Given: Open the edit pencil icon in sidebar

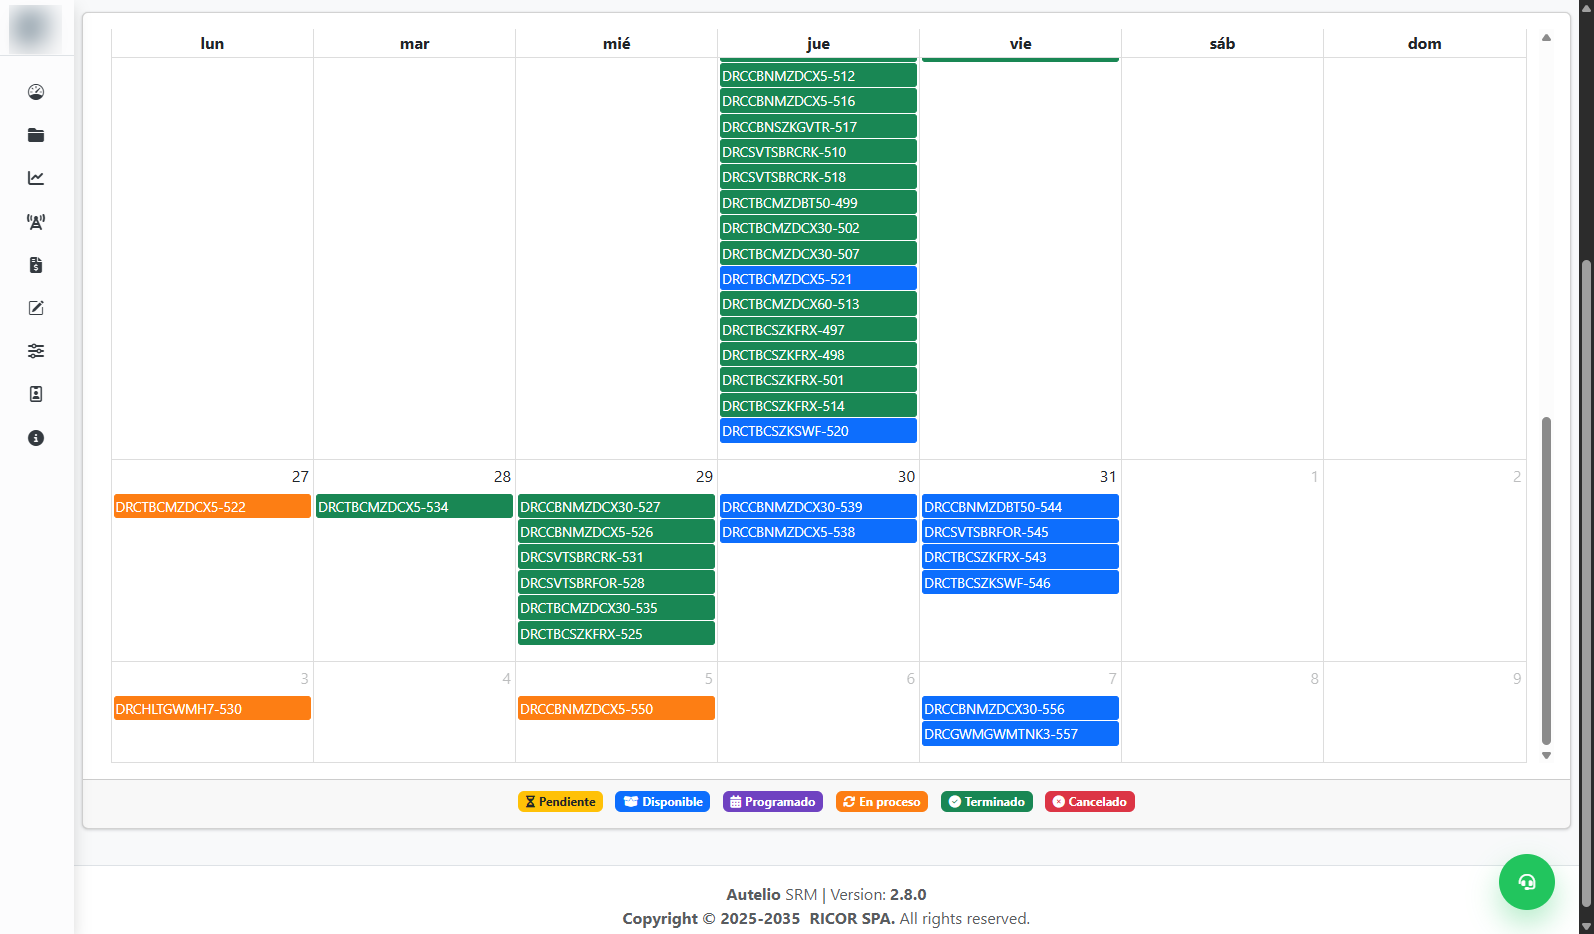Looking at the screenshot, I should pyautogui.click(x=36, y=308).
